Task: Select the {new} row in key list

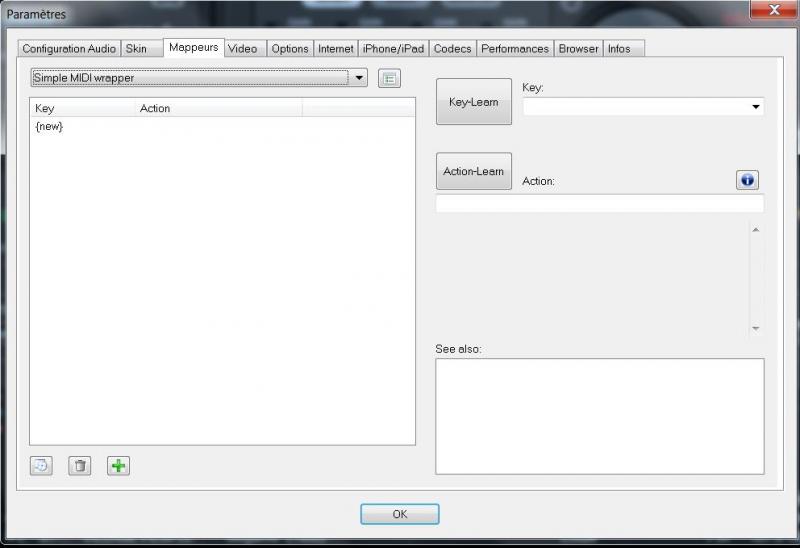Action: 222,126
